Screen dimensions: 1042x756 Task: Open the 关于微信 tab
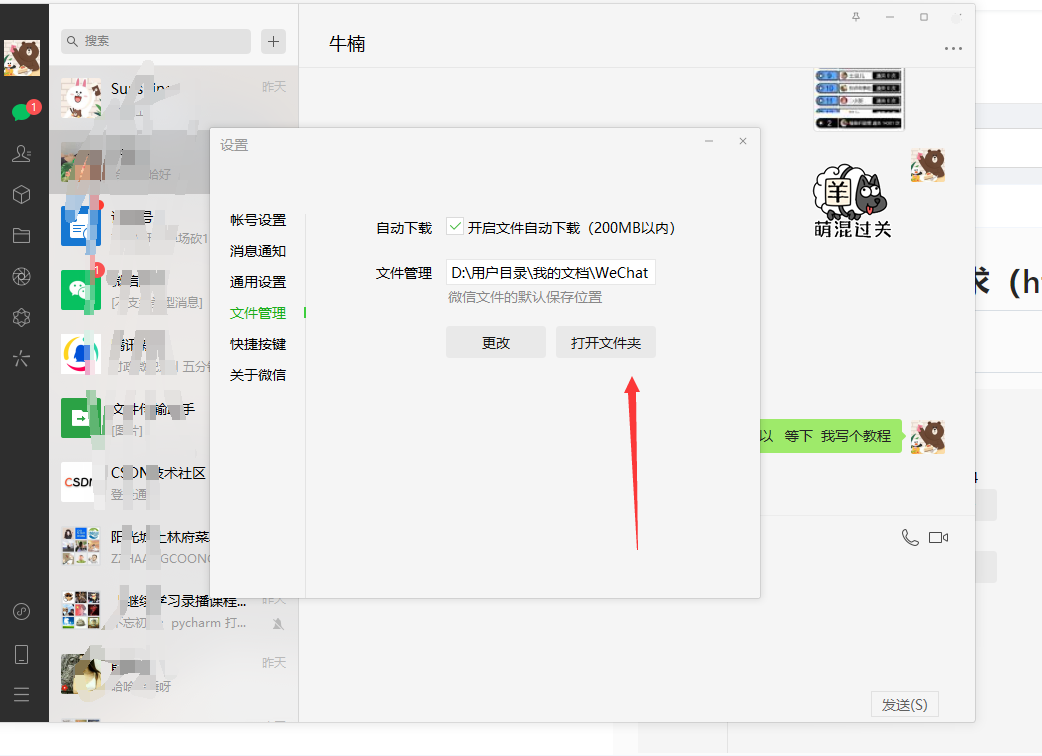[x=258, y=375]
